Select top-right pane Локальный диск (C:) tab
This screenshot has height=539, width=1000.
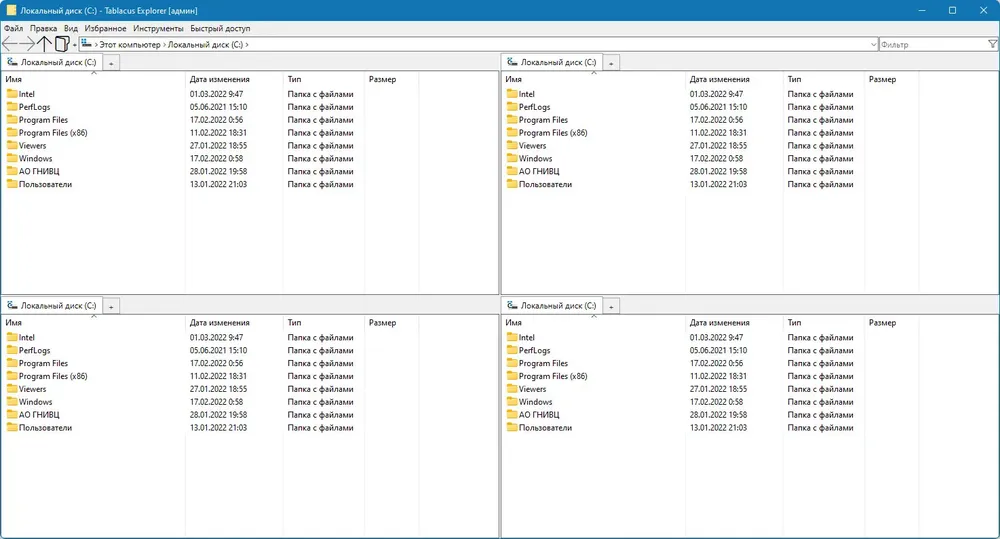552,63
